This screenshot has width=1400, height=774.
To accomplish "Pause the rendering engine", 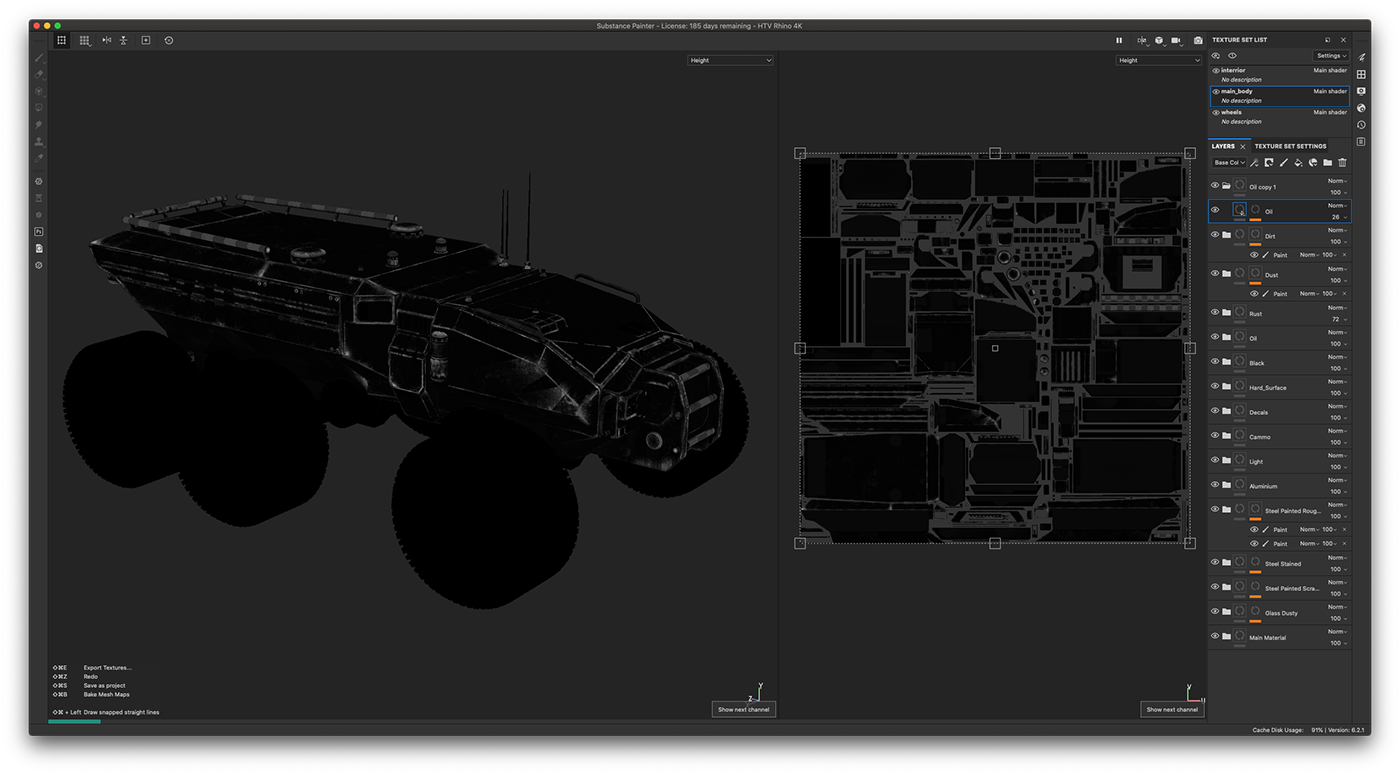I will 1119,40.
